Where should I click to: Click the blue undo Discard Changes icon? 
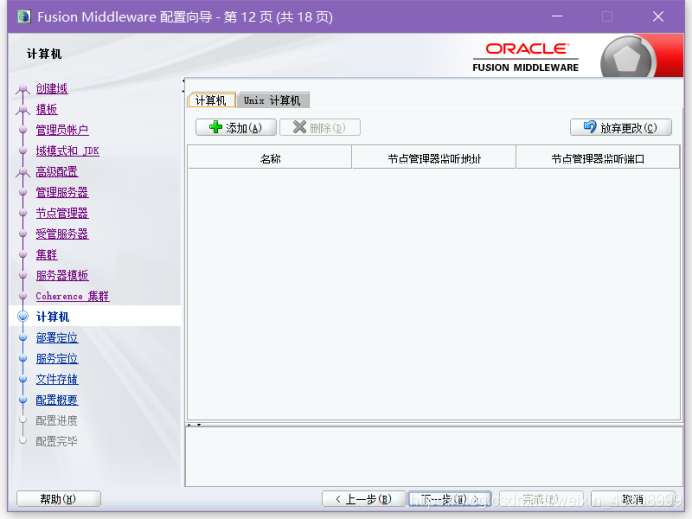click(590, 127)
